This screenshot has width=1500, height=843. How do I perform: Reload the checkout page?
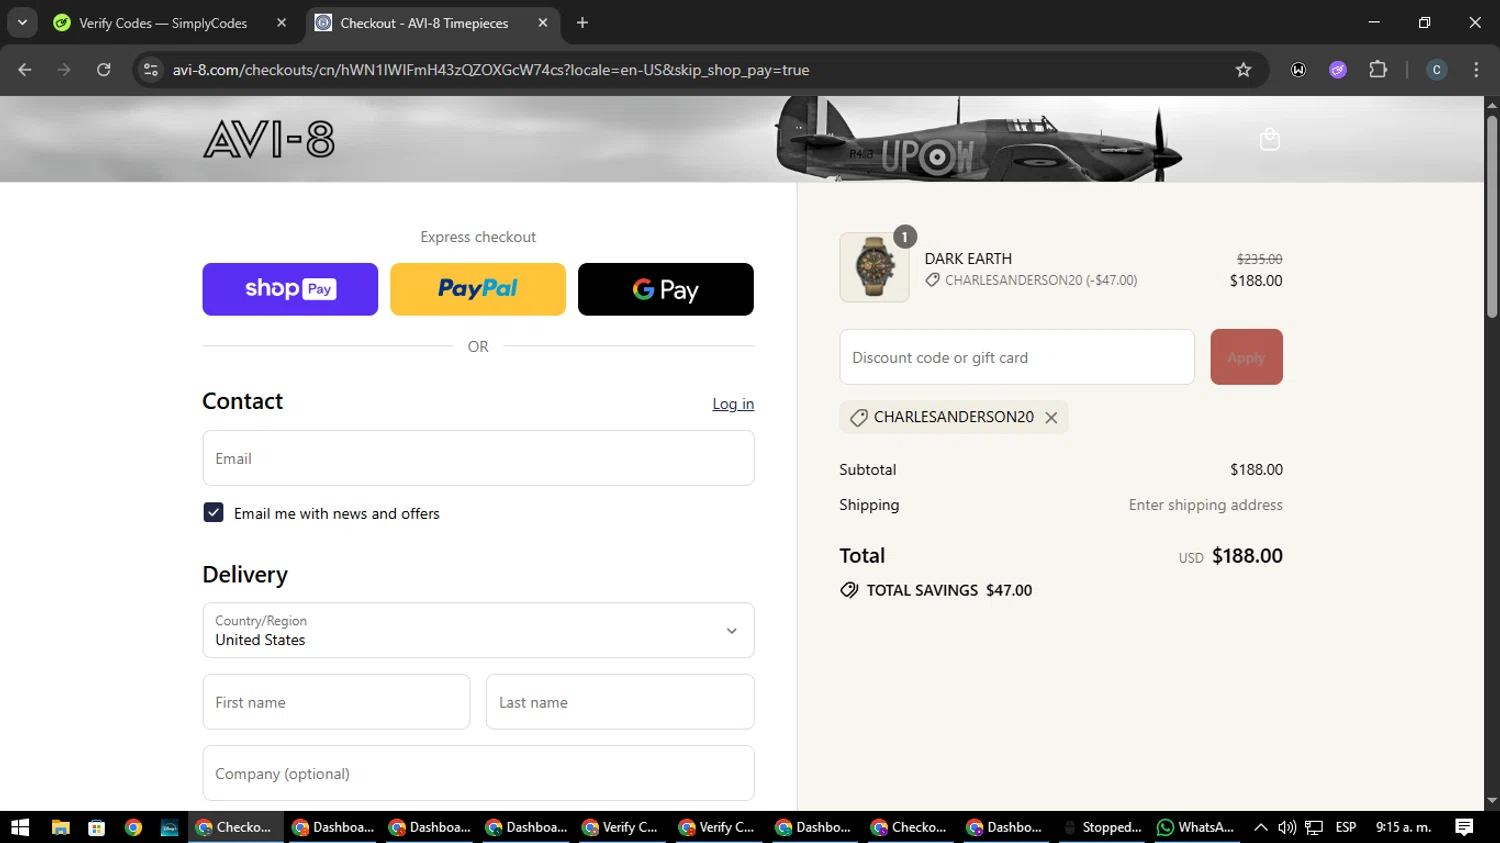pyautogui.click(x=104, y=70)
